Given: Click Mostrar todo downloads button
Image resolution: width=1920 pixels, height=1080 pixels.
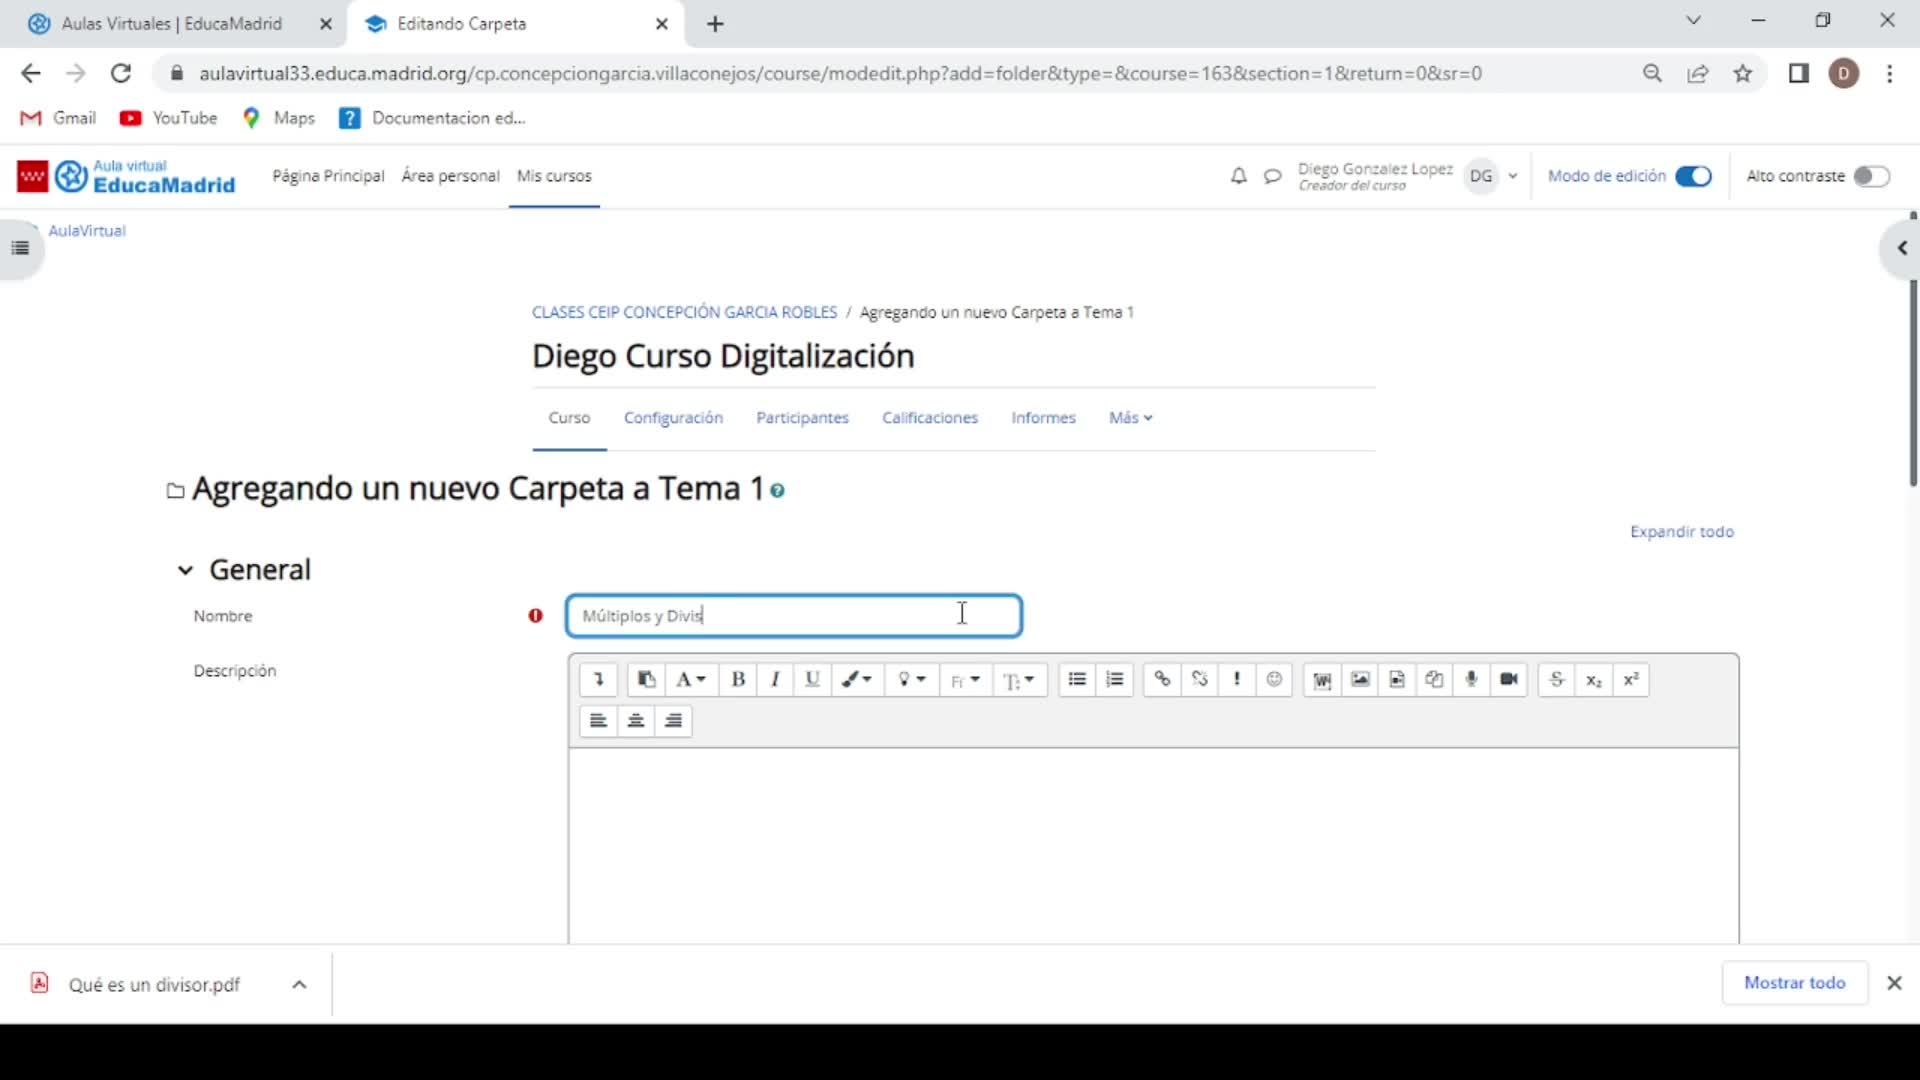Looking at the screenshot, I should [1794, 983].
